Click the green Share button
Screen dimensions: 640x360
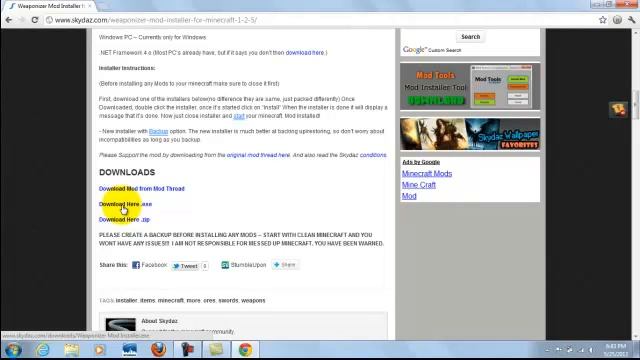[x=285, y=265]
